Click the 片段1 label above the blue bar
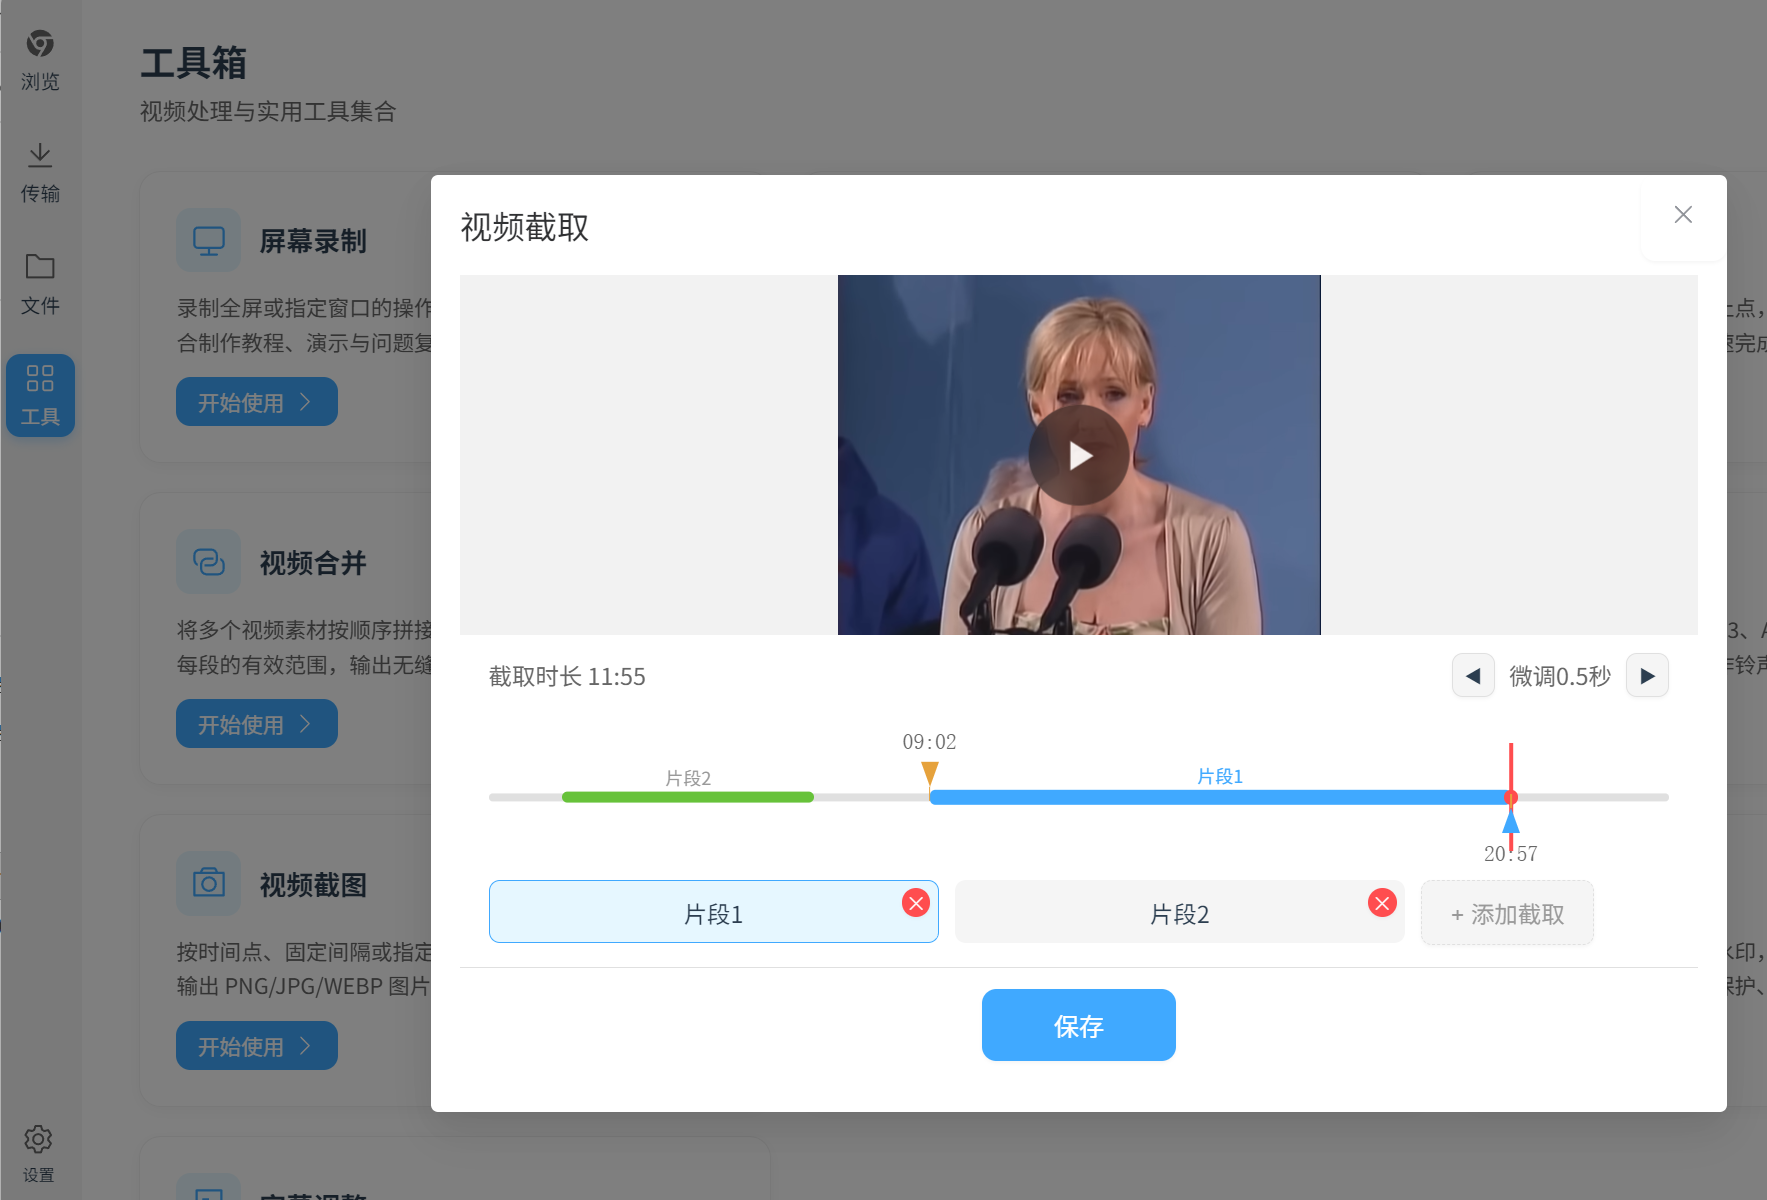Screen dimensions: 1767x1200 [x=1220, y=776]
